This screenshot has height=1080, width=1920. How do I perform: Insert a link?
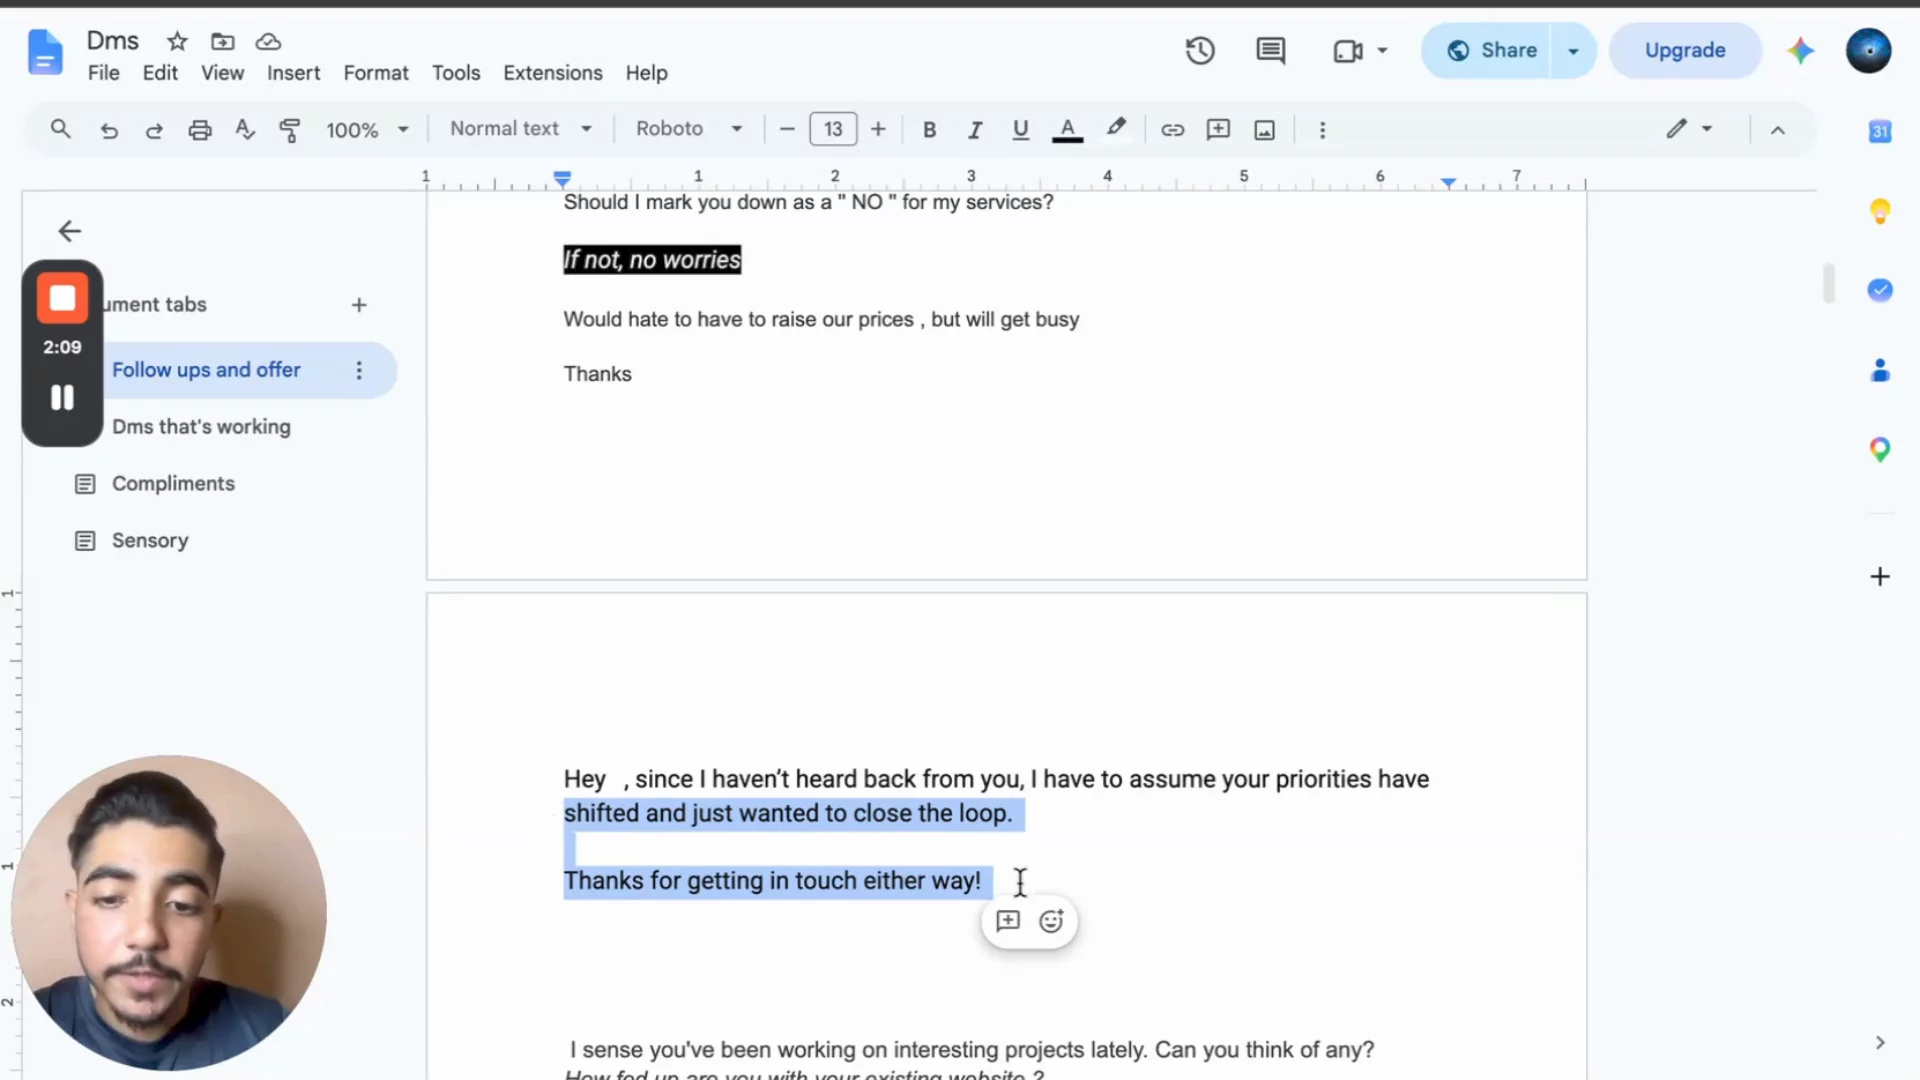(x=1172, y=130)
